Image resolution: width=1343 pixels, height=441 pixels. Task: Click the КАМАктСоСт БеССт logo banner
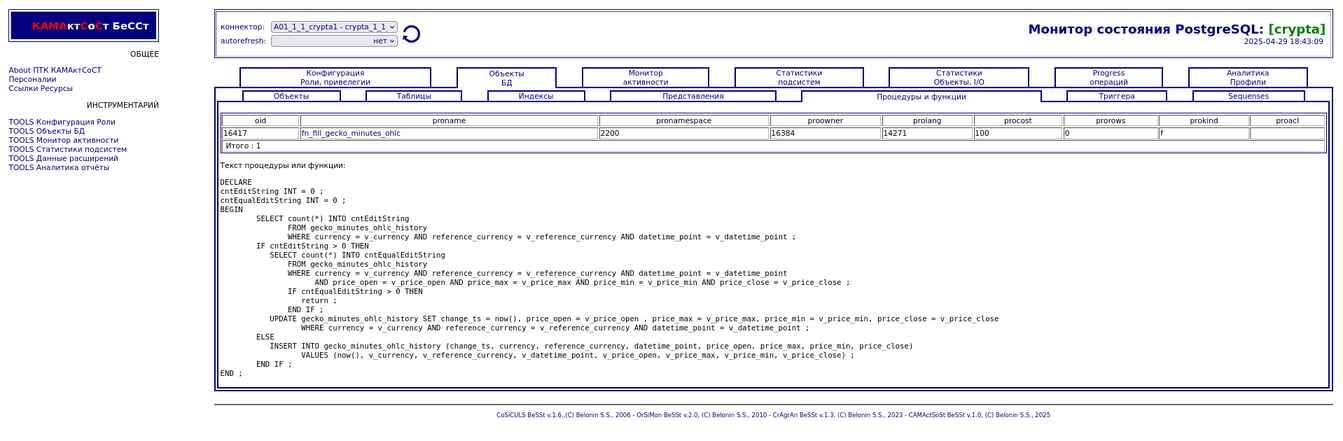[84, 26]
